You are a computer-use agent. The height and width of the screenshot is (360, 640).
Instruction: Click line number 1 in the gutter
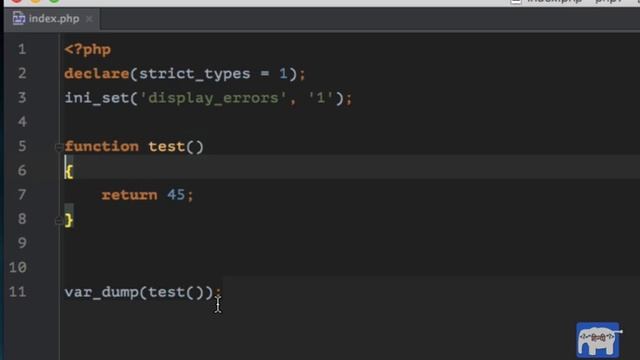pyautogui.click(x=22, y=50)
